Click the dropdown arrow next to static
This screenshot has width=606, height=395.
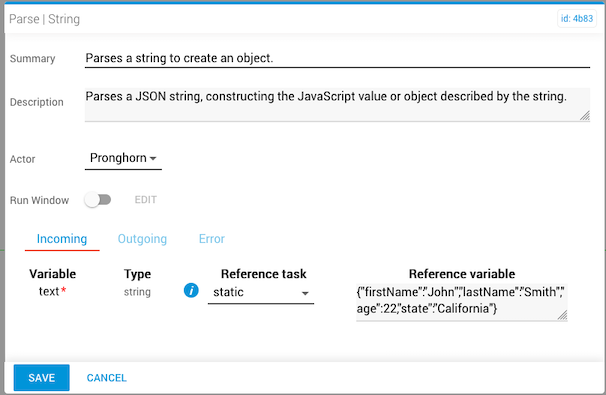click(305, 293)
